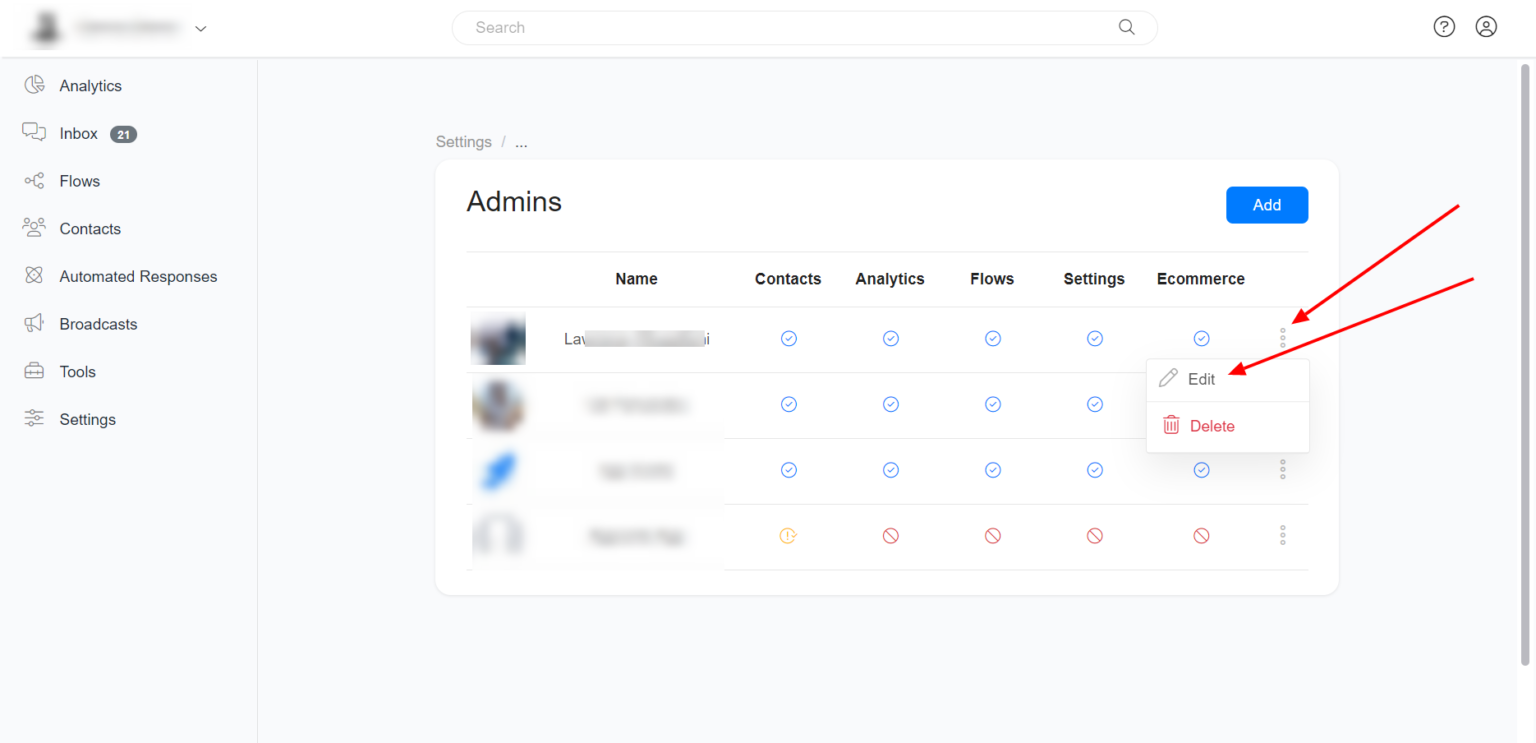Expand the account switcher dropdown chevron
Screen dimensions: 1536x743
coord(201,29)
